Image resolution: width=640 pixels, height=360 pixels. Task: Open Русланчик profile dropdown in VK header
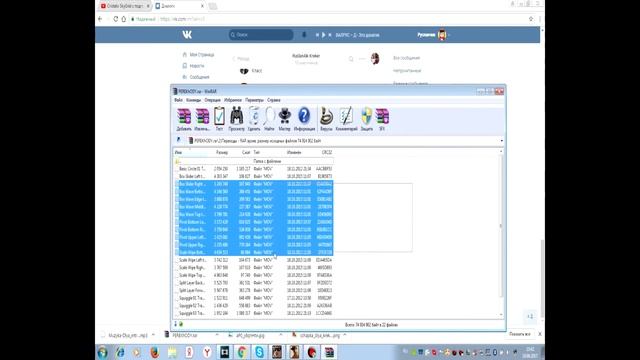pyautogui.click(x=433, y=35)
